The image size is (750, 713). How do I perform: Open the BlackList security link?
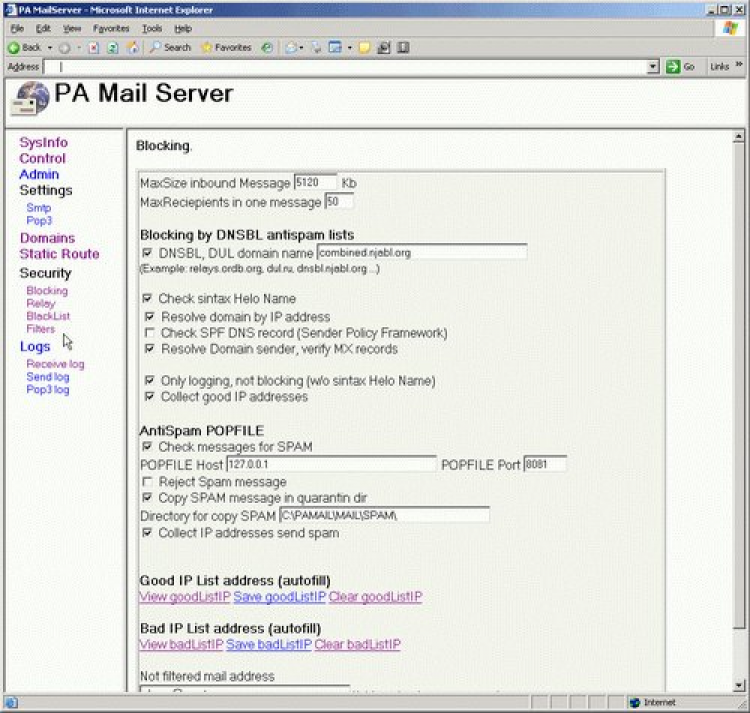[48, 316]
